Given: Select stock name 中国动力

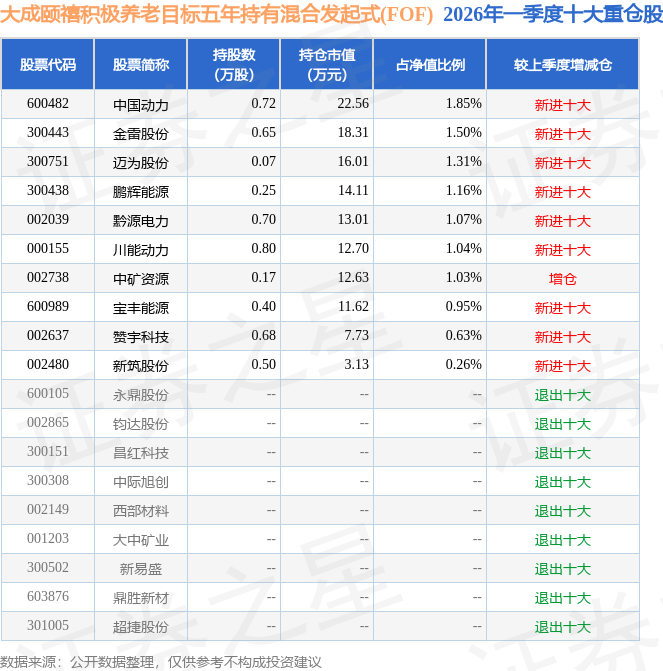Looking at the screenshot, I should point(140,105).
